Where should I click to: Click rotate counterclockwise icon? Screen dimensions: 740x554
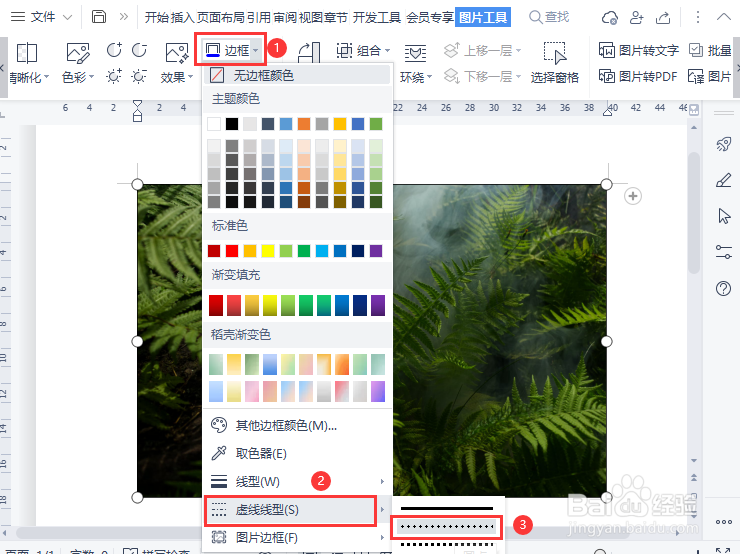click(x=139, y=50)
